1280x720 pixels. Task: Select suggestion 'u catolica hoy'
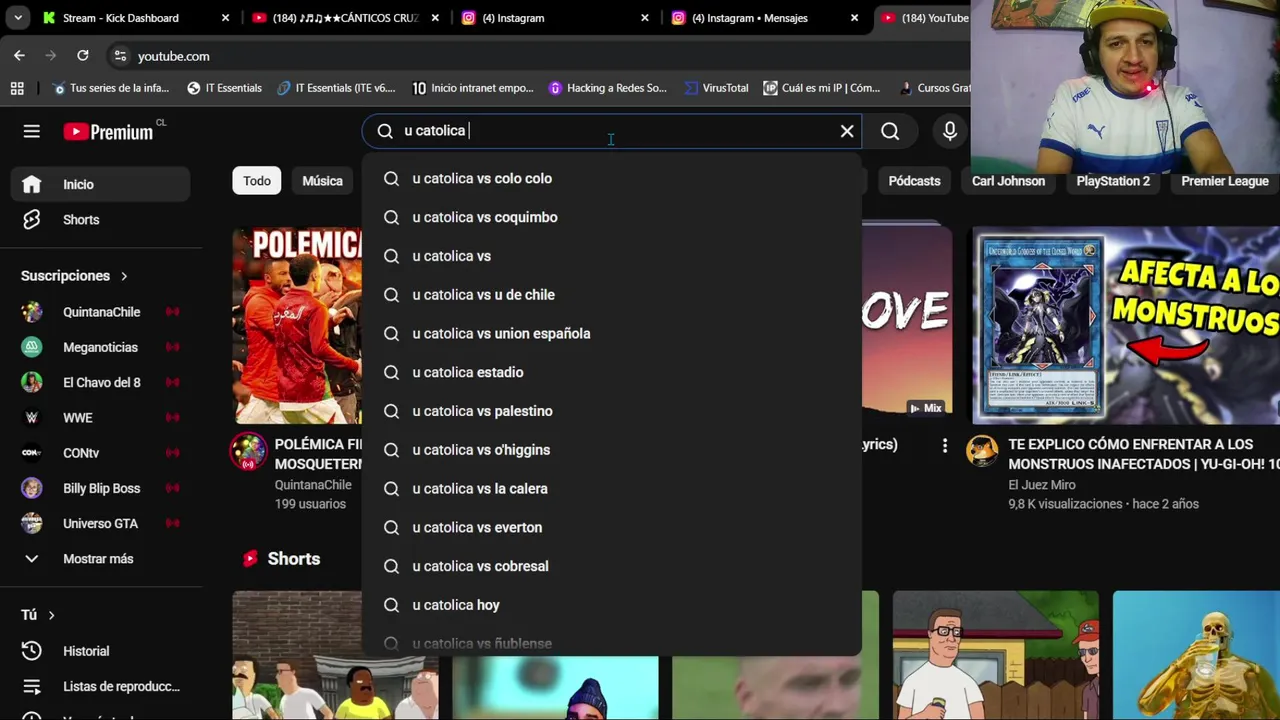pyautogui.click(x=611, y=605)
